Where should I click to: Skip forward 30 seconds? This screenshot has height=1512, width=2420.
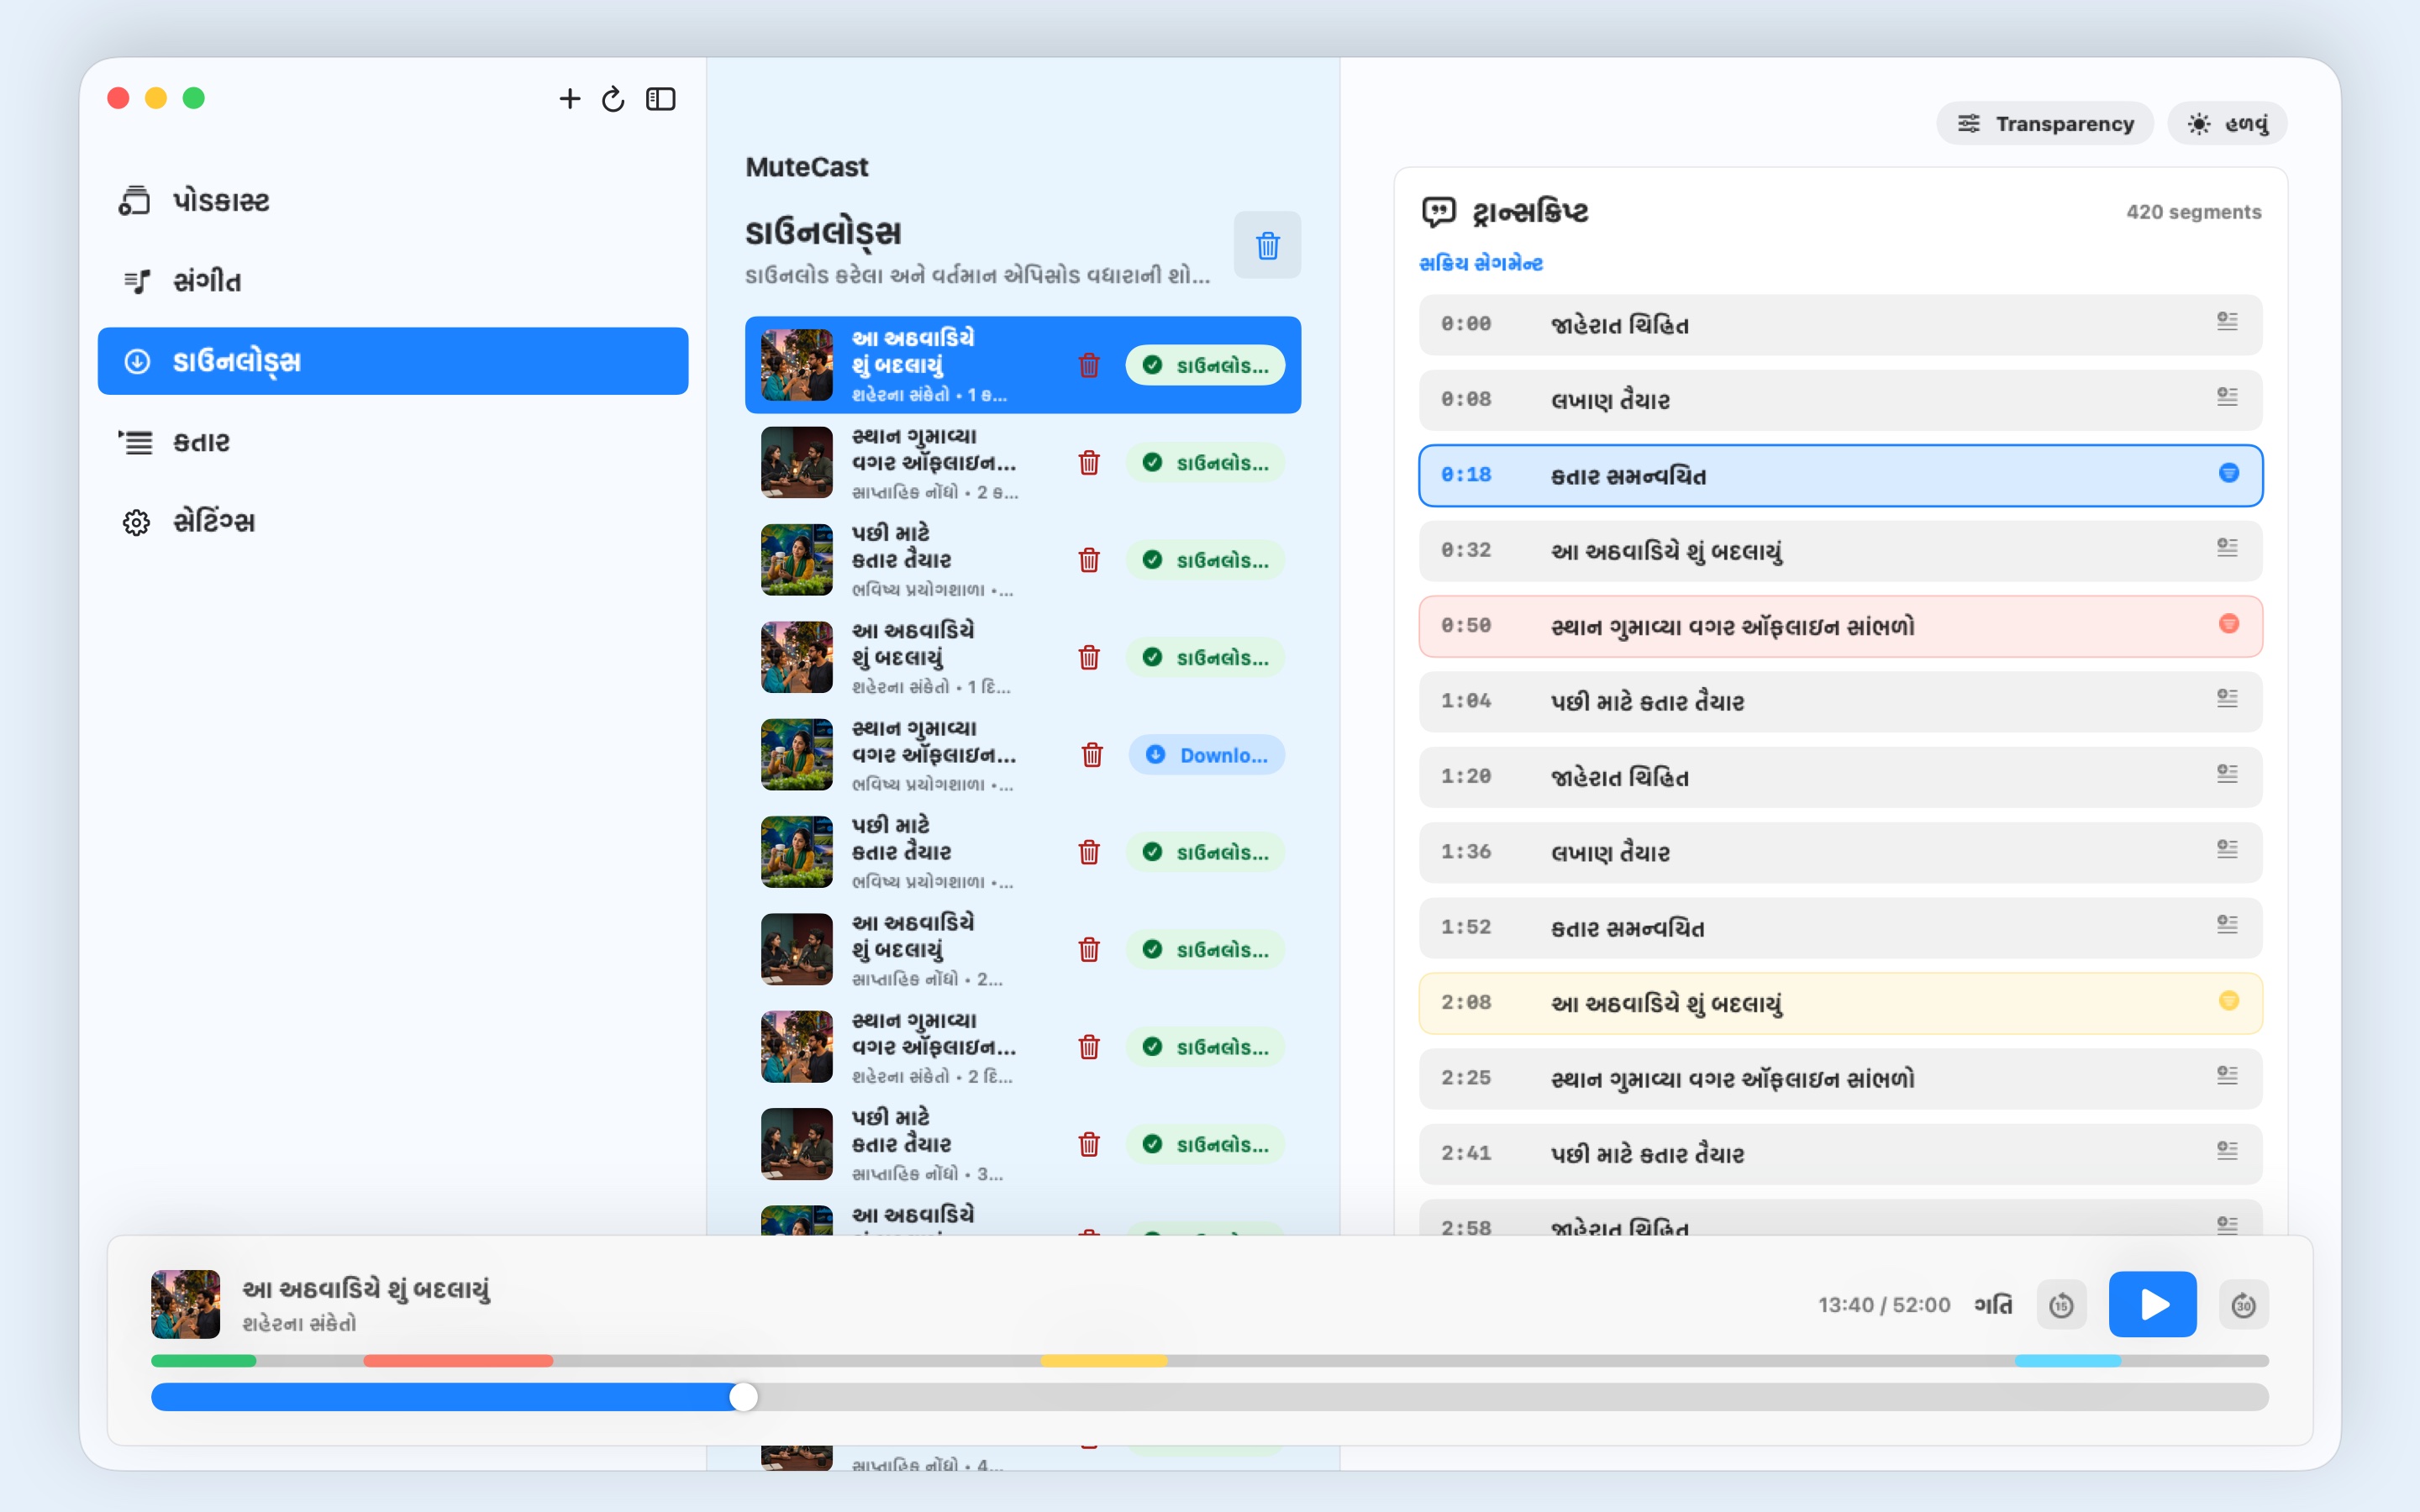(2243, 1305)
